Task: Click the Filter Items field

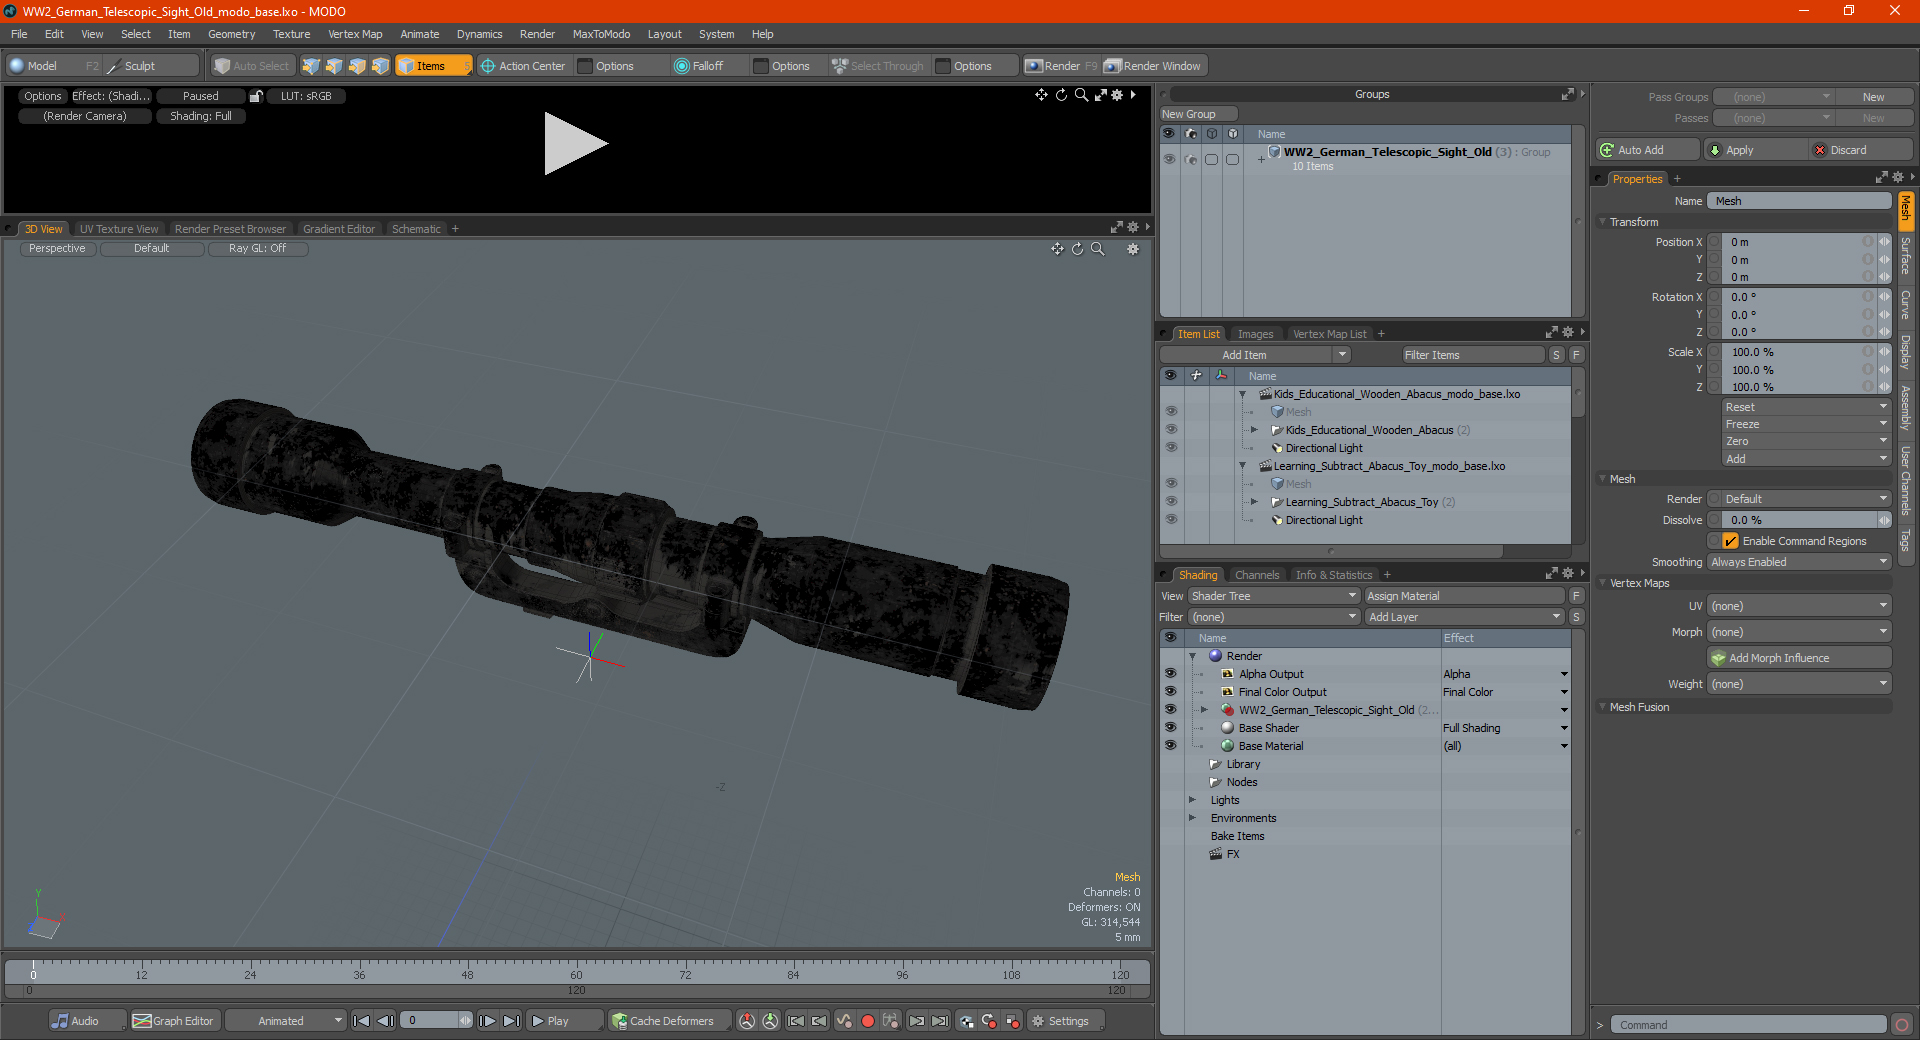Action: click(x=1472, y=355)
